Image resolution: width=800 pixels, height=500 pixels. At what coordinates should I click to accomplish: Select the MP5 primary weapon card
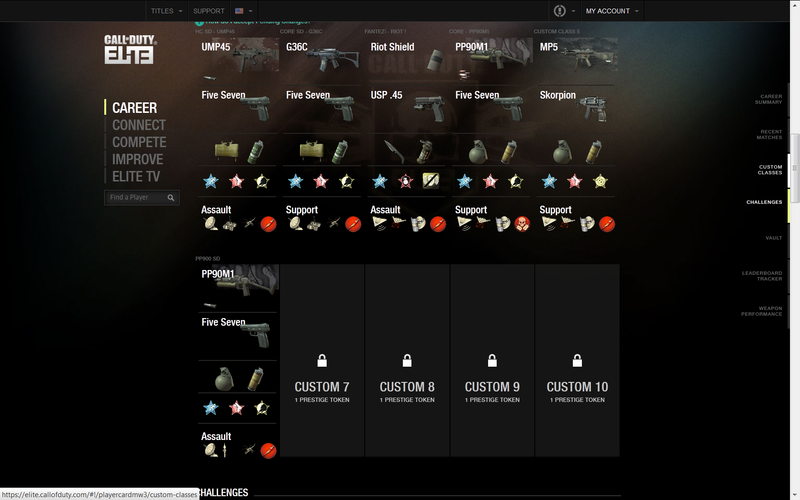(577, 60)
